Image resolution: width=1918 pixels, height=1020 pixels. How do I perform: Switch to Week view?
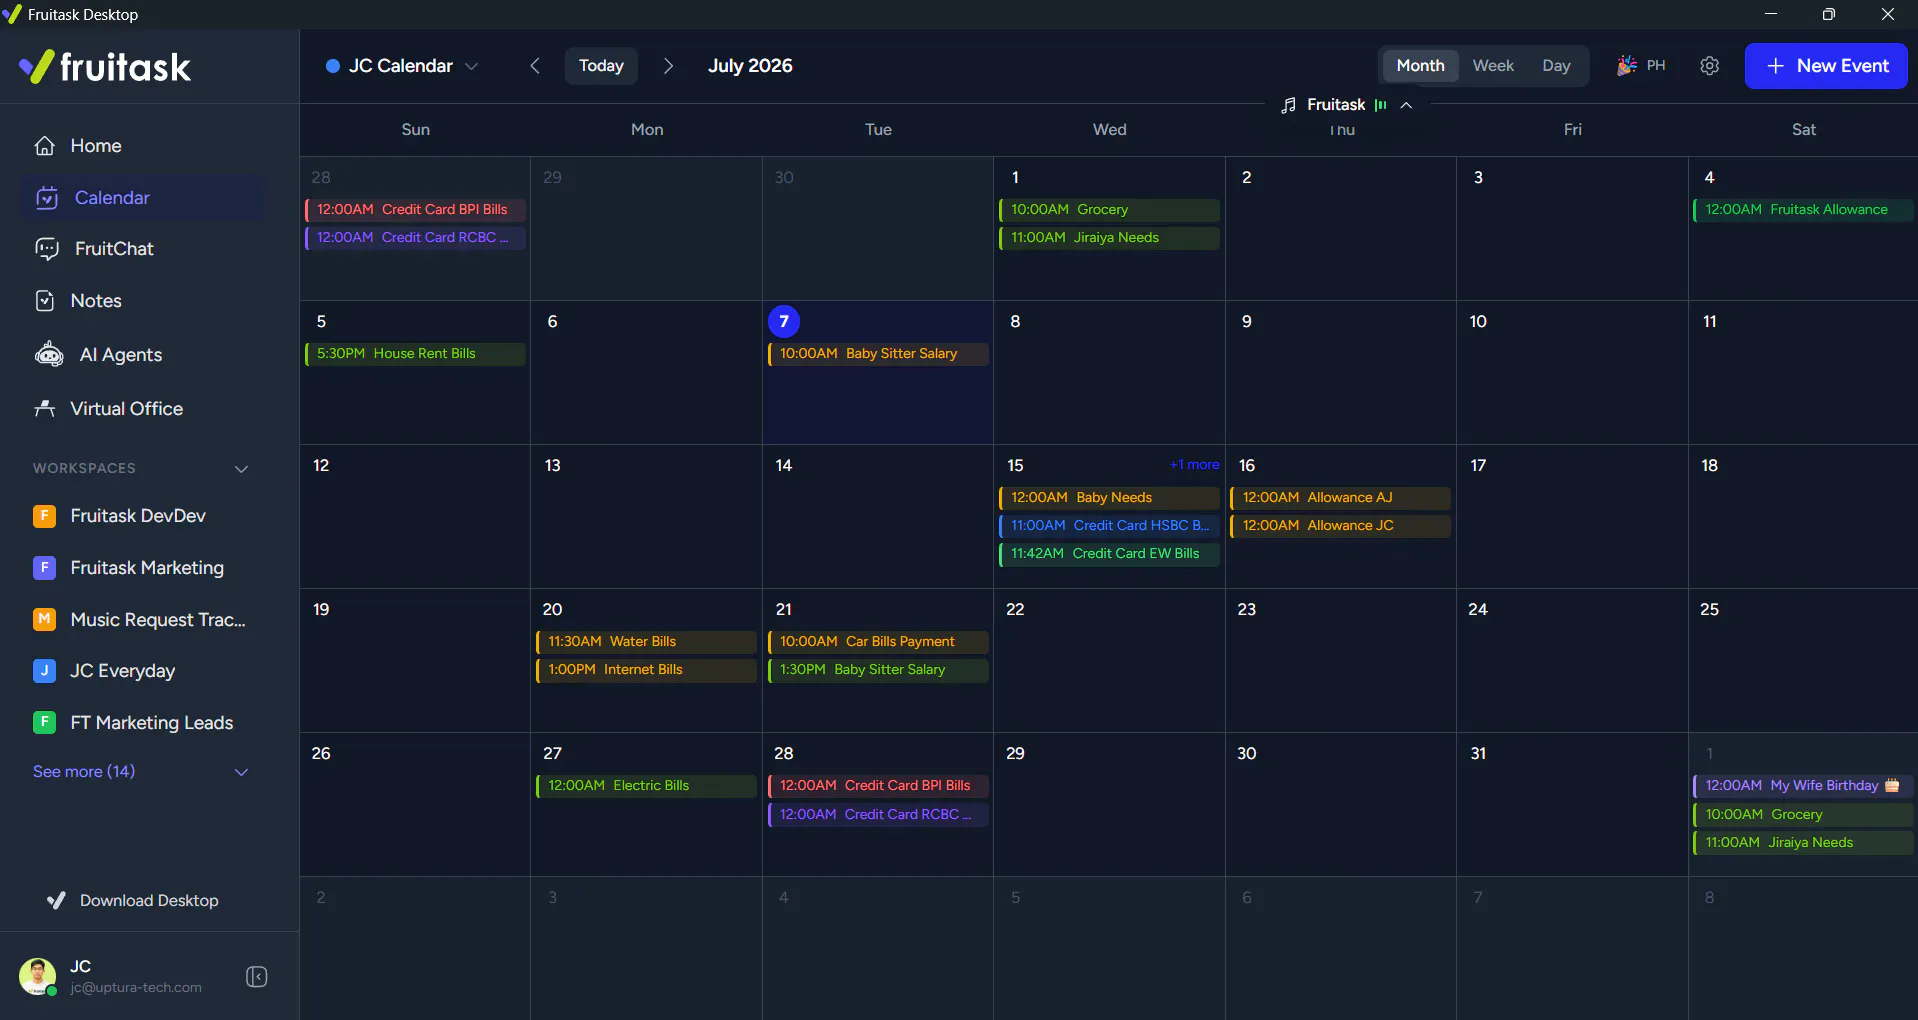pyautogui.click(x=1493, y=66)
